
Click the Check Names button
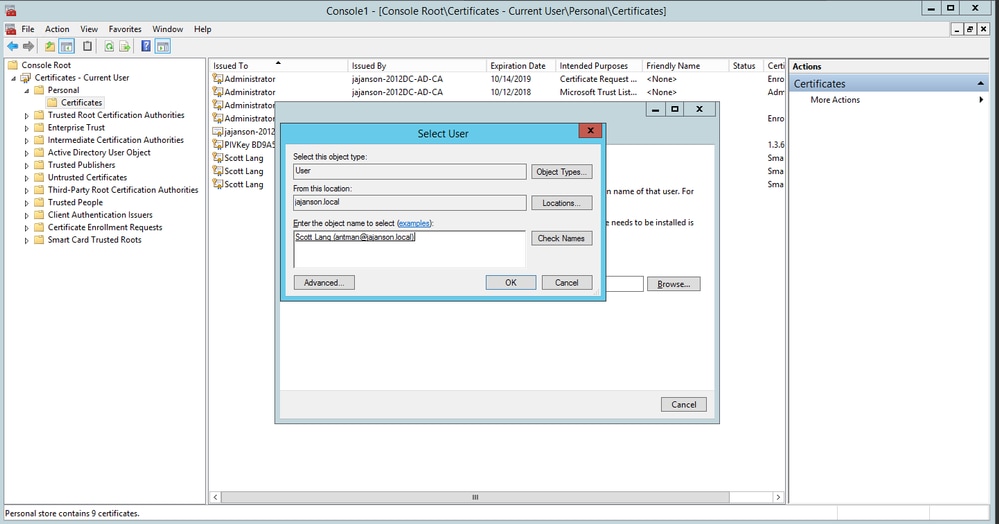click(561, 238)
